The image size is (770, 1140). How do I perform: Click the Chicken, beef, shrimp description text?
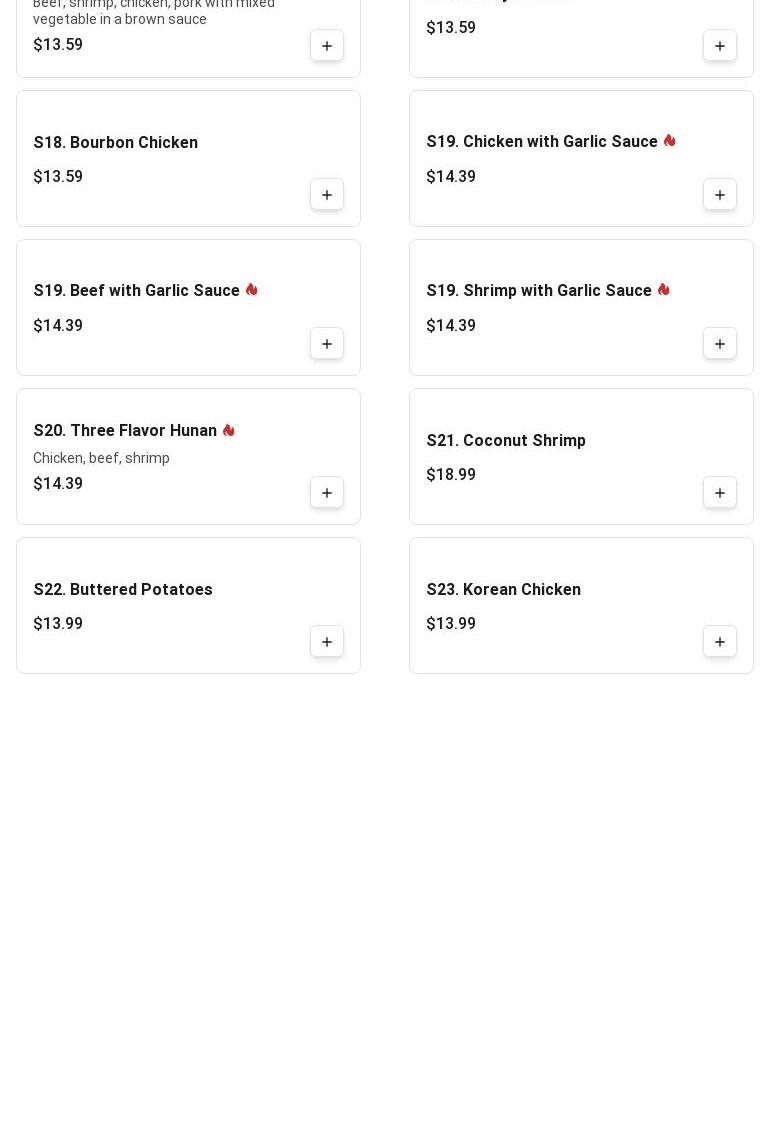(101, 458)
